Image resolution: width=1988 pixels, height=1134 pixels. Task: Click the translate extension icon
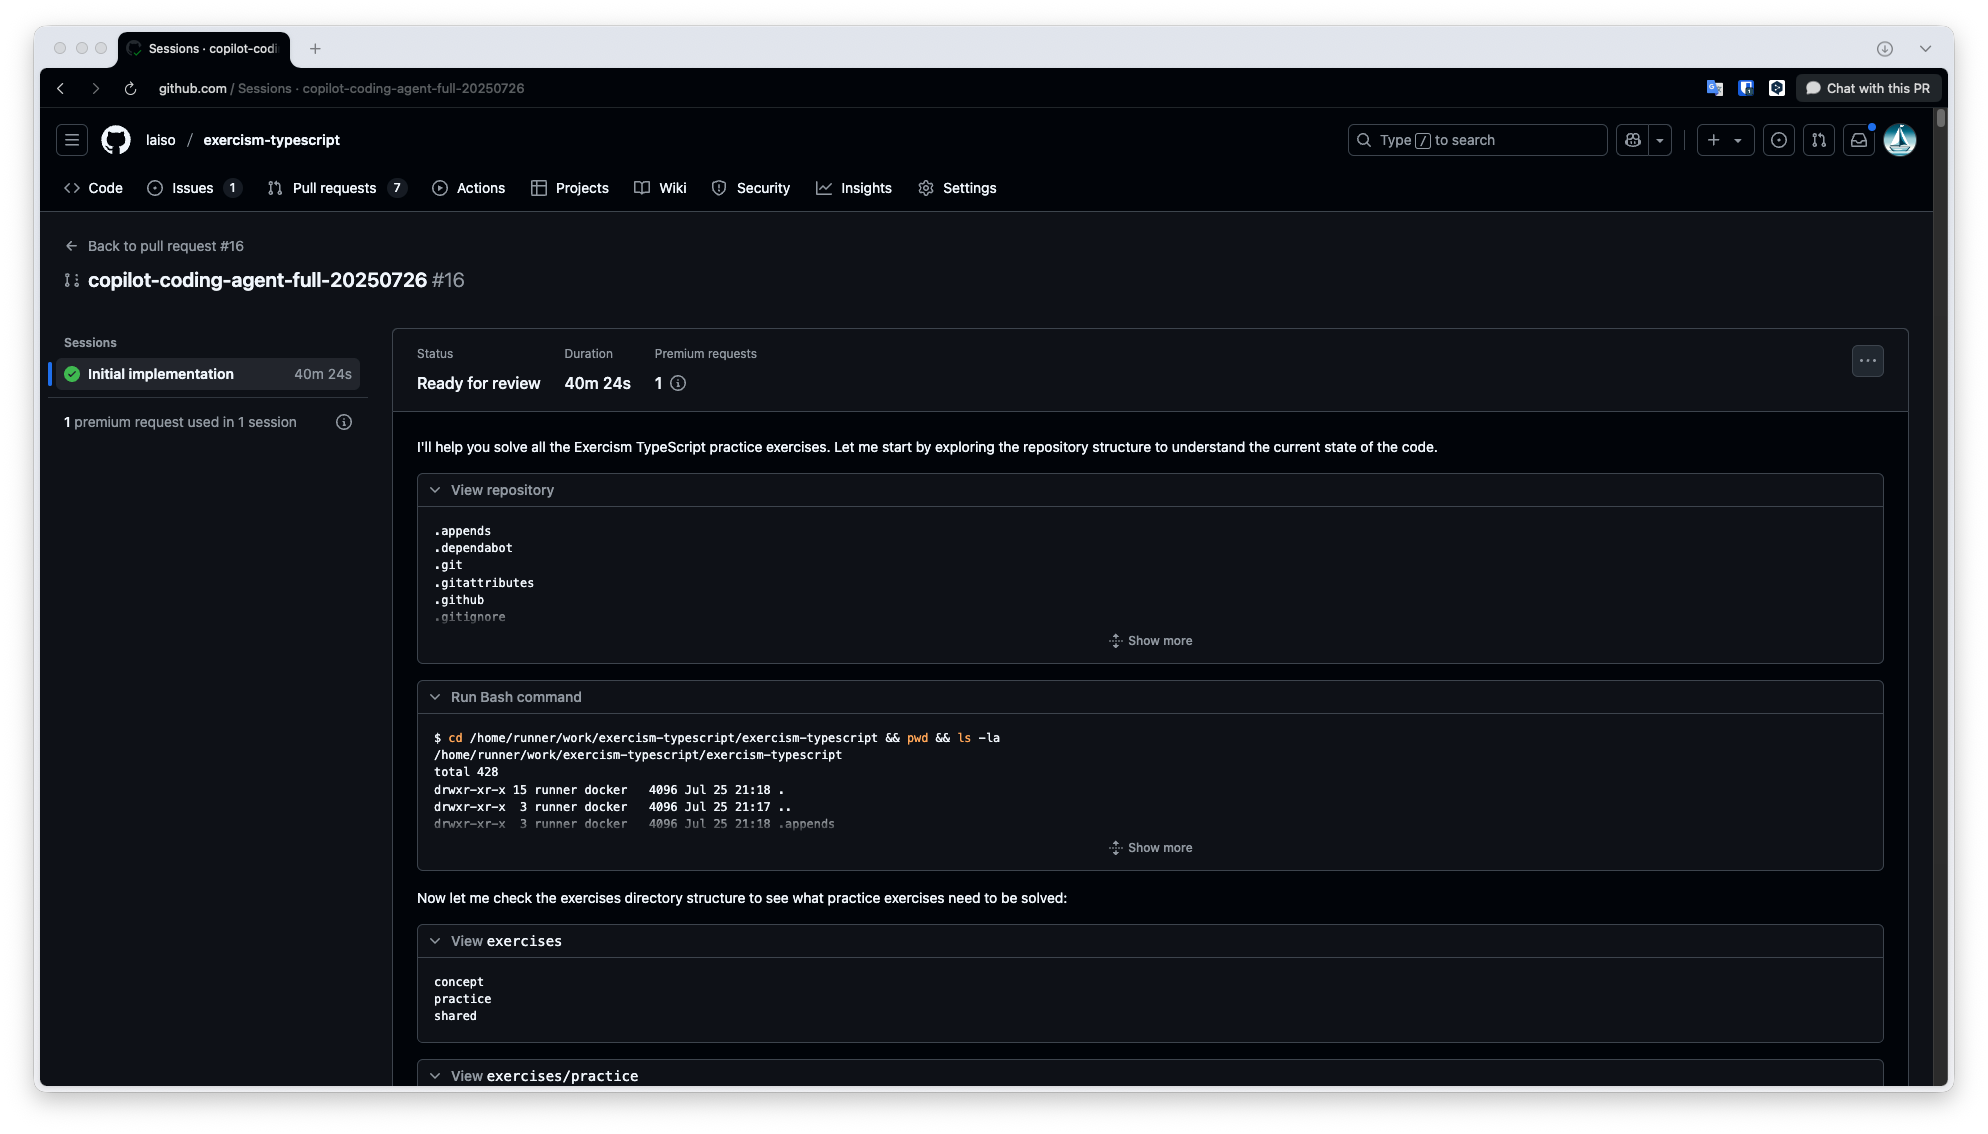[x=1715, y=88]
